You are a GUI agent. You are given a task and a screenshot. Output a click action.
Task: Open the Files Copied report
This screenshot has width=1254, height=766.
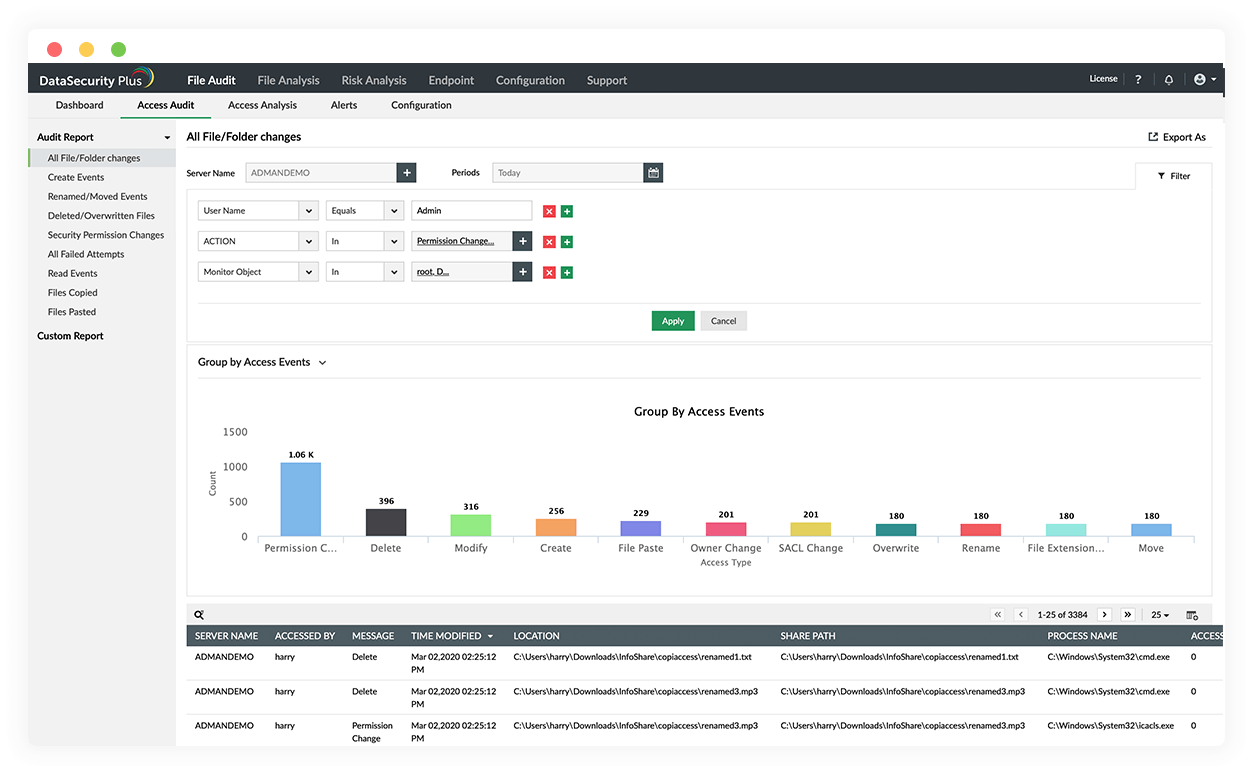pos(72,293)
